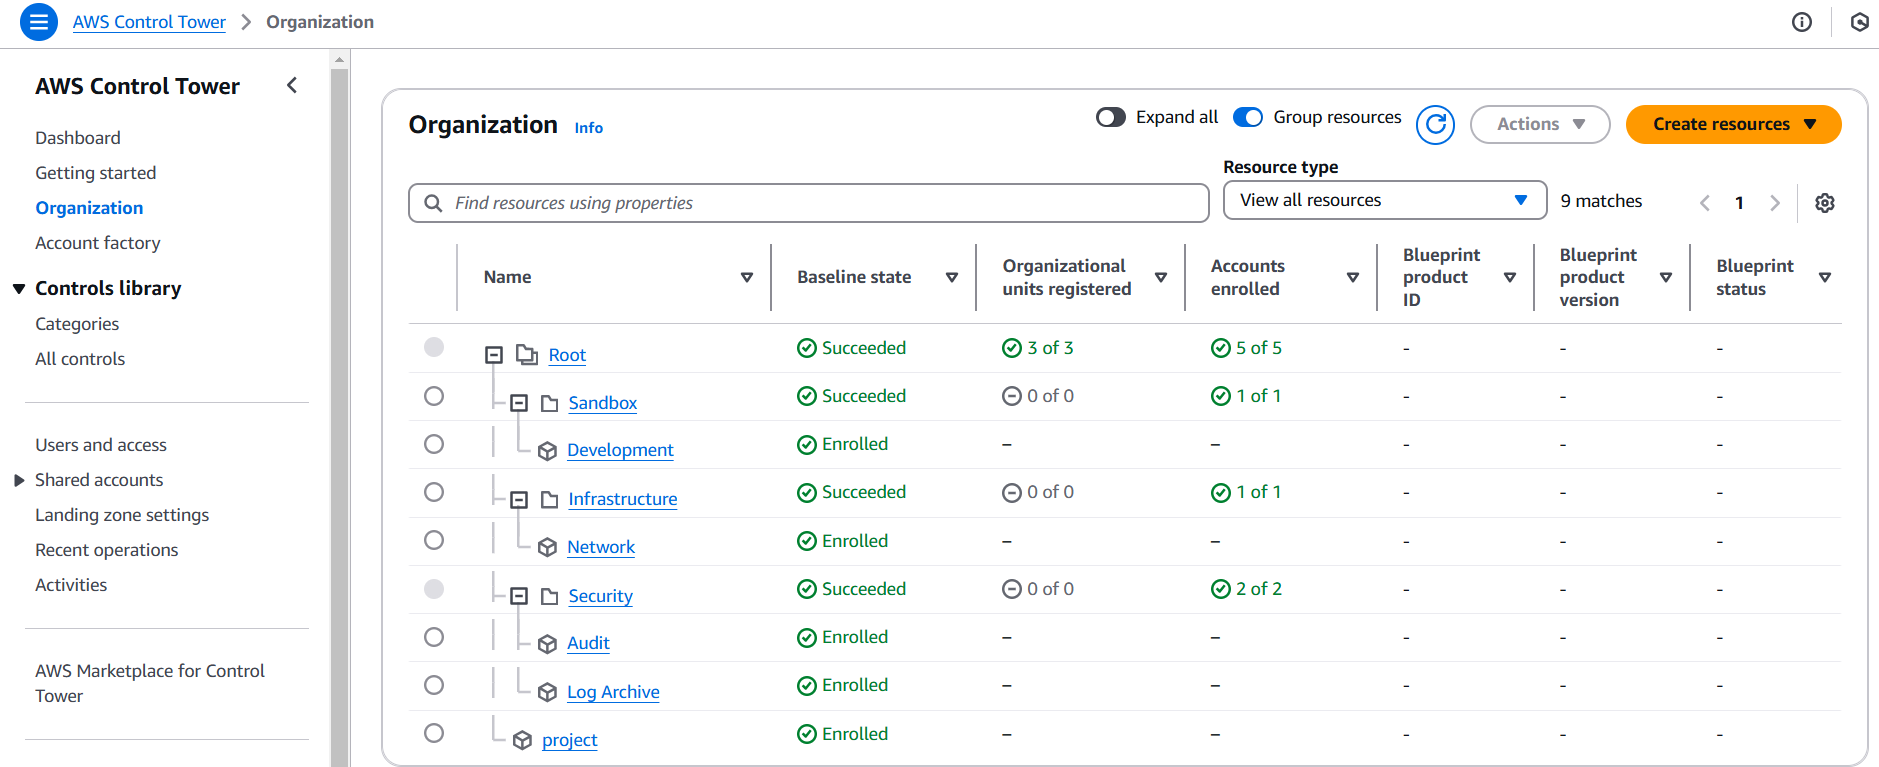Screen dimensions: 1879x767
Task: Click the Sandbox folder icon
Action: tap(549, 403)
